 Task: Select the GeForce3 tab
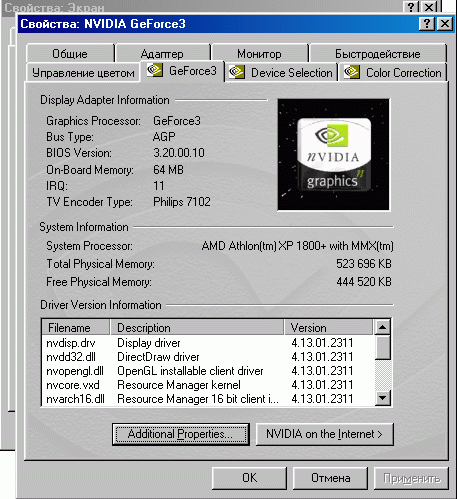coord(182,71)
